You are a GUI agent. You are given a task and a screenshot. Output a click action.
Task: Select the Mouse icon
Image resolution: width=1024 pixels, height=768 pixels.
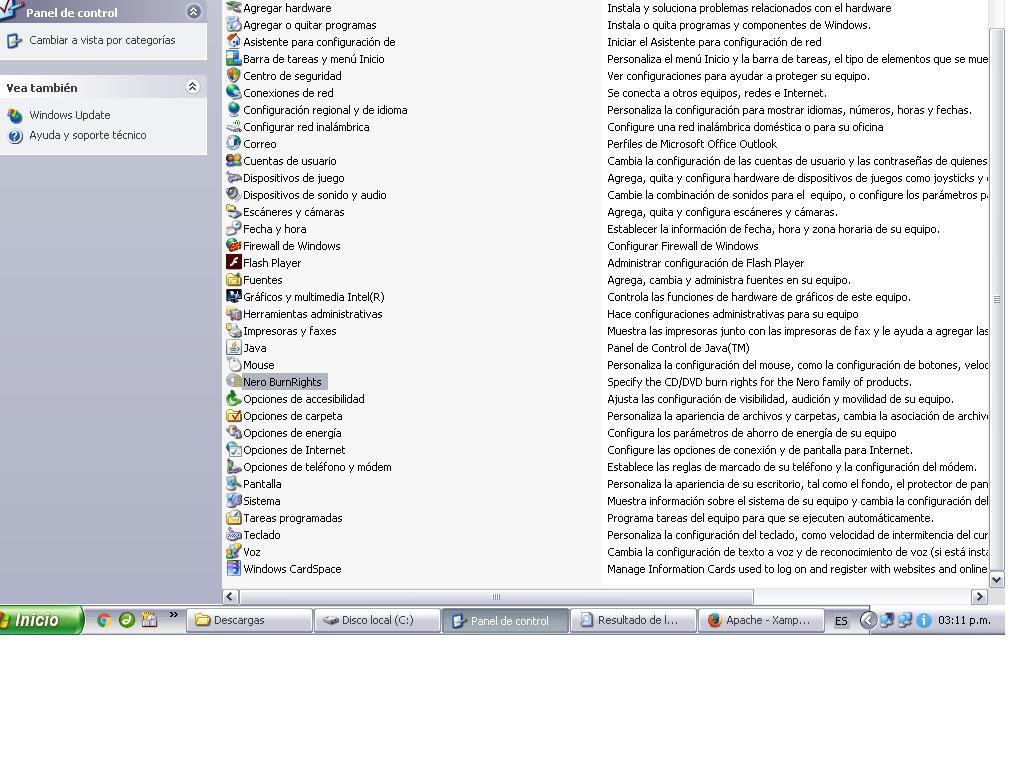(234, 364)
